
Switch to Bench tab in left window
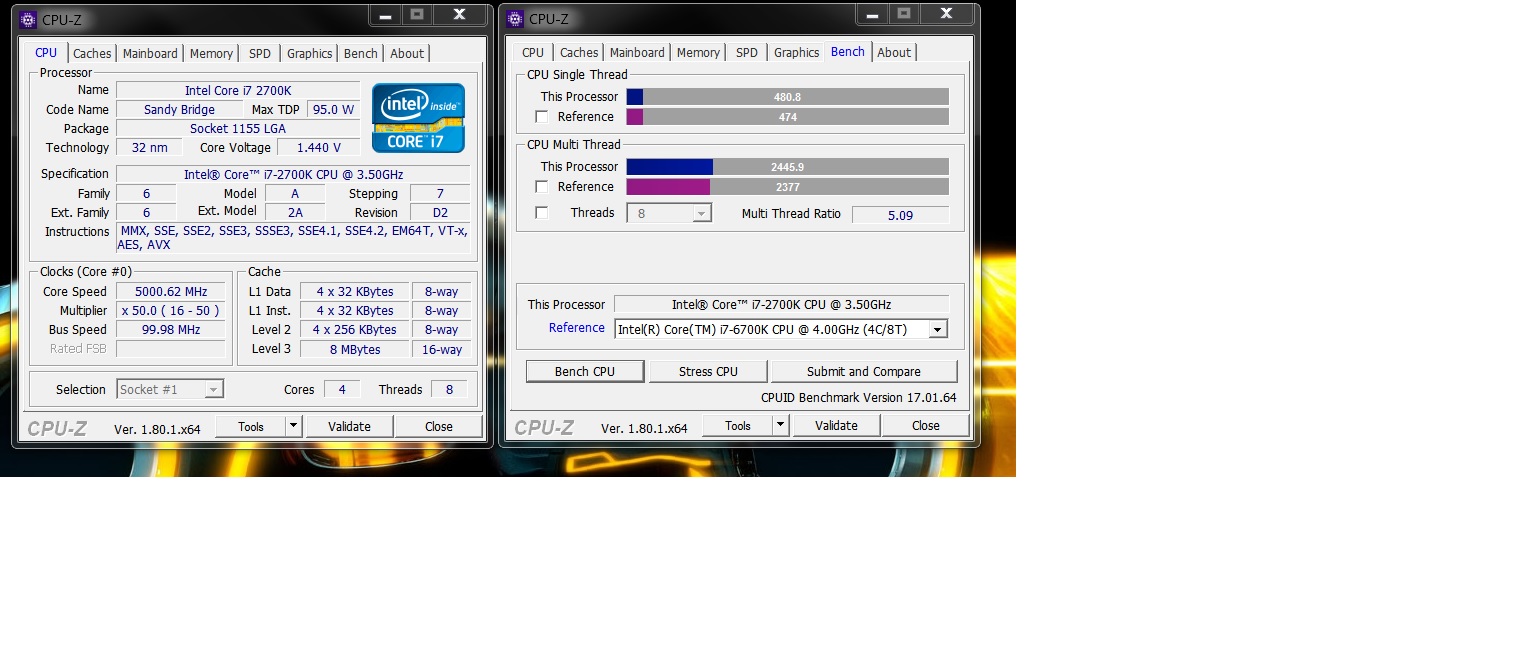tap(360, 54)
